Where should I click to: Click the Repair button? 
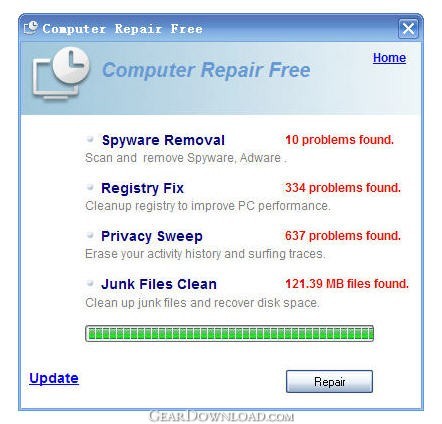coord(329,381)
